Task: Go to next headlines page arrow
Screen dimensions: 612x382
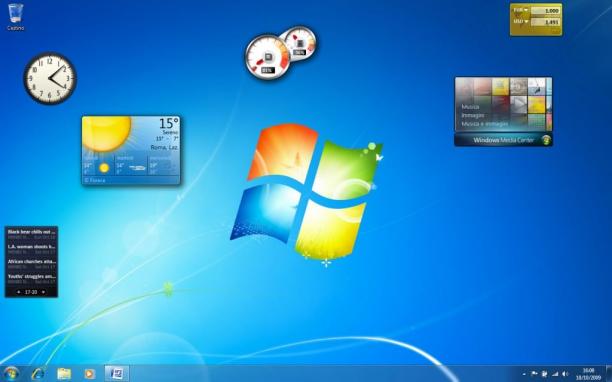Action: pos(43,292)
